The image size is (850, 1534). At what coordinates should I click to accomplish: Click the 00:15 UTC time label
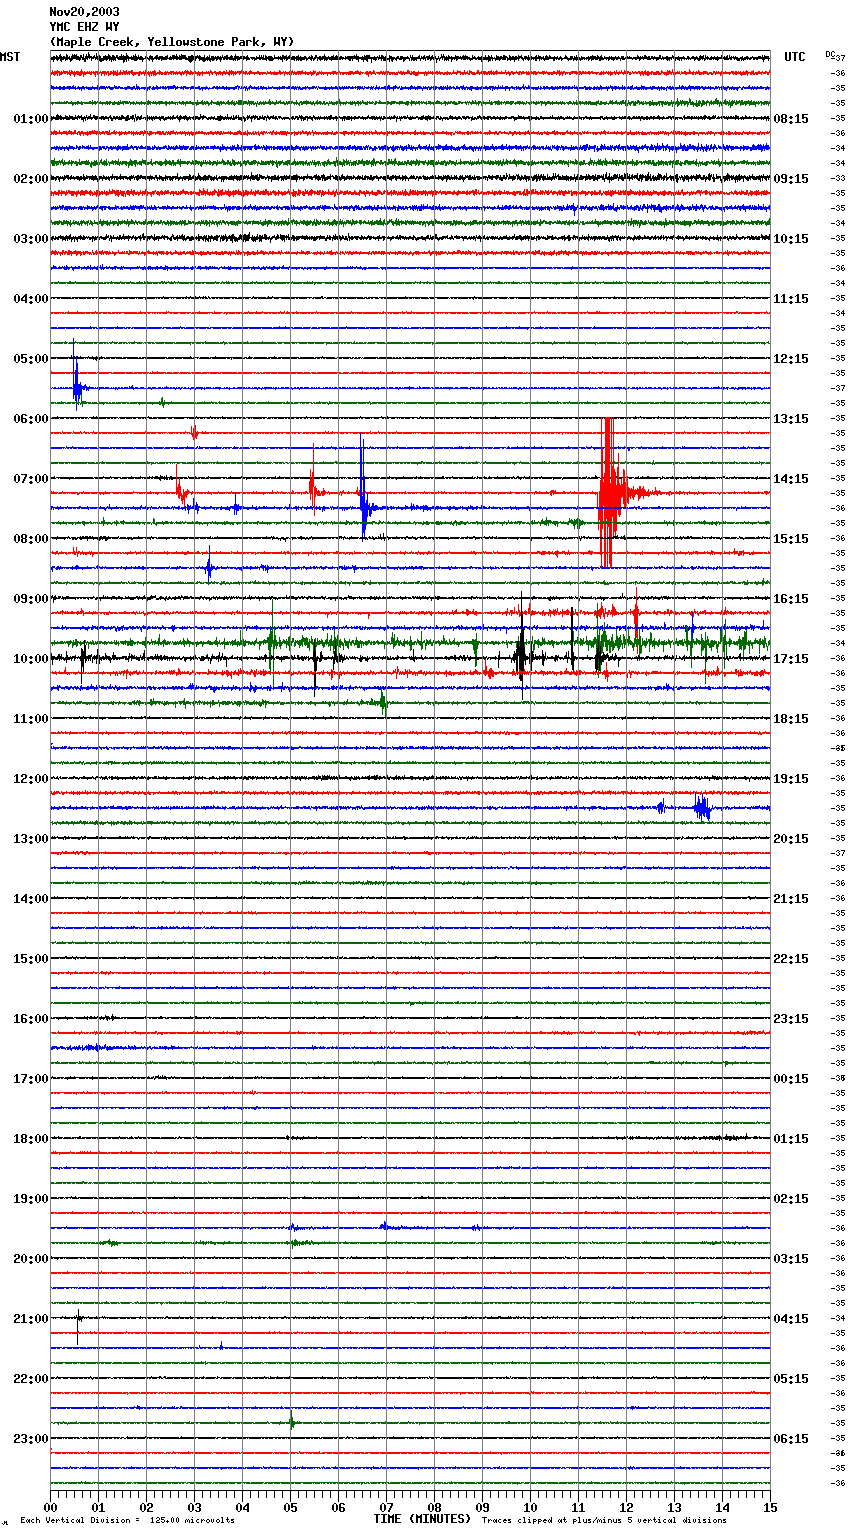[791, 1079]
